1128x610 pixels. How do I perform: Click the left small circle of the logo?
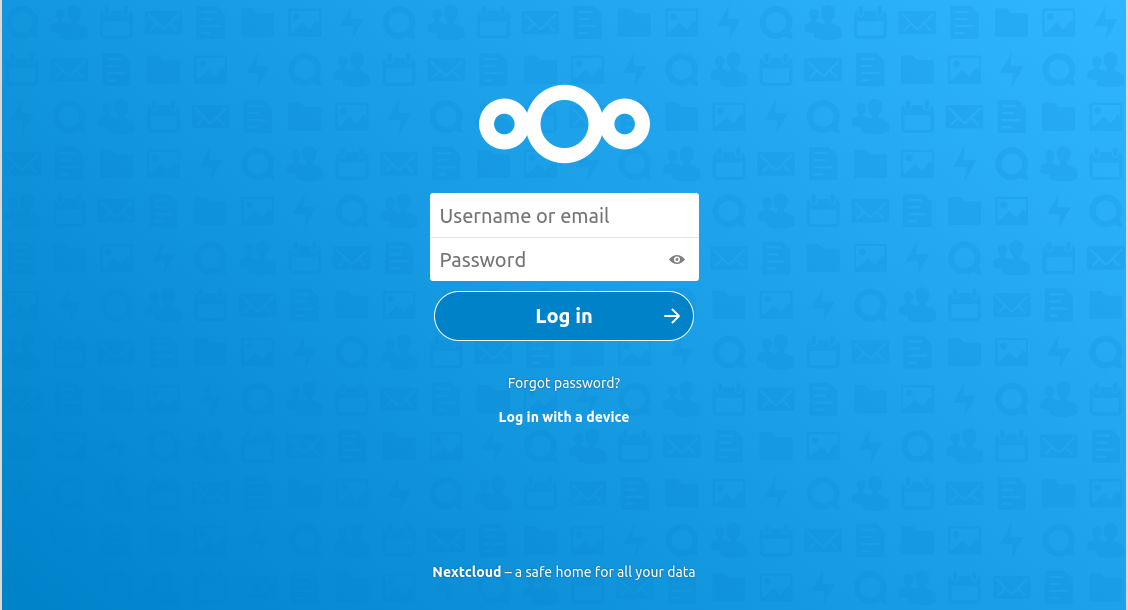click(x=505, y=124)
